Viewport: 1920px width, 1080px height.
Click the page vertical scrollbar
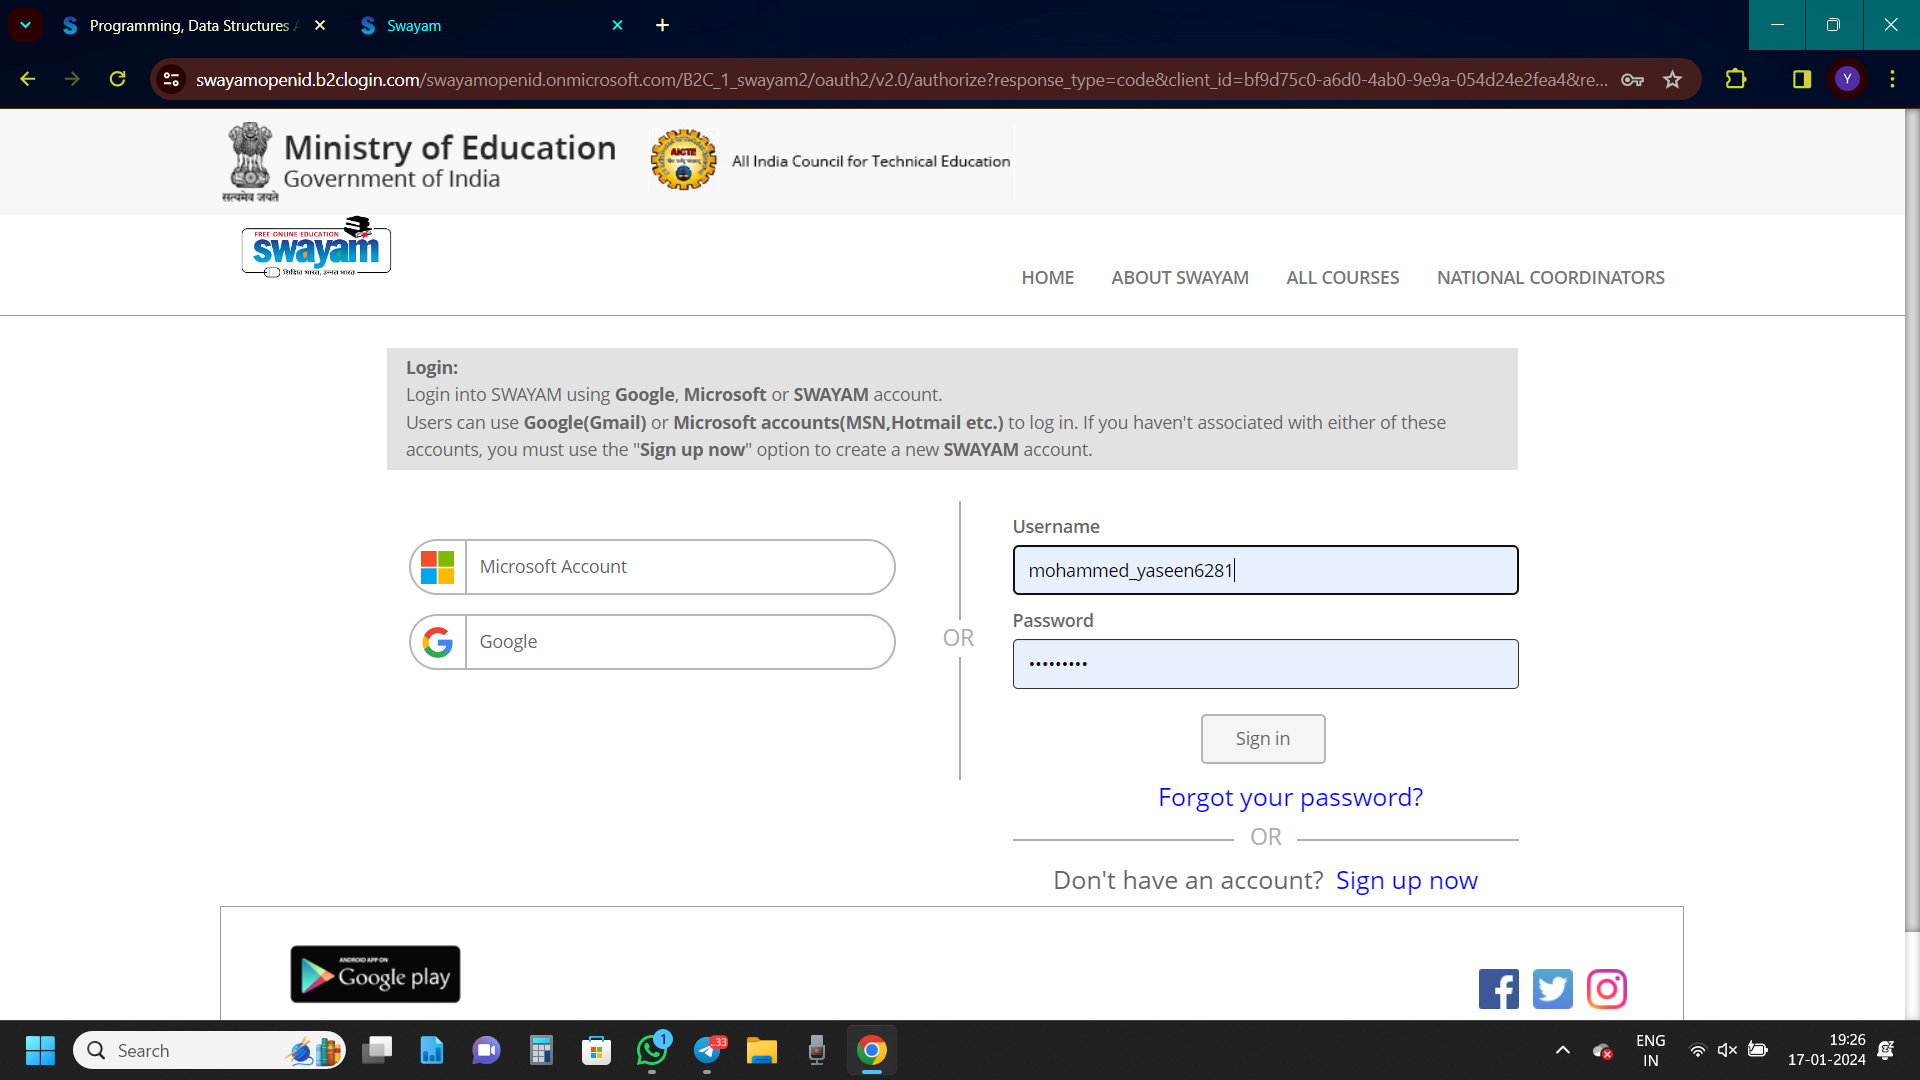pos(1912,520)
